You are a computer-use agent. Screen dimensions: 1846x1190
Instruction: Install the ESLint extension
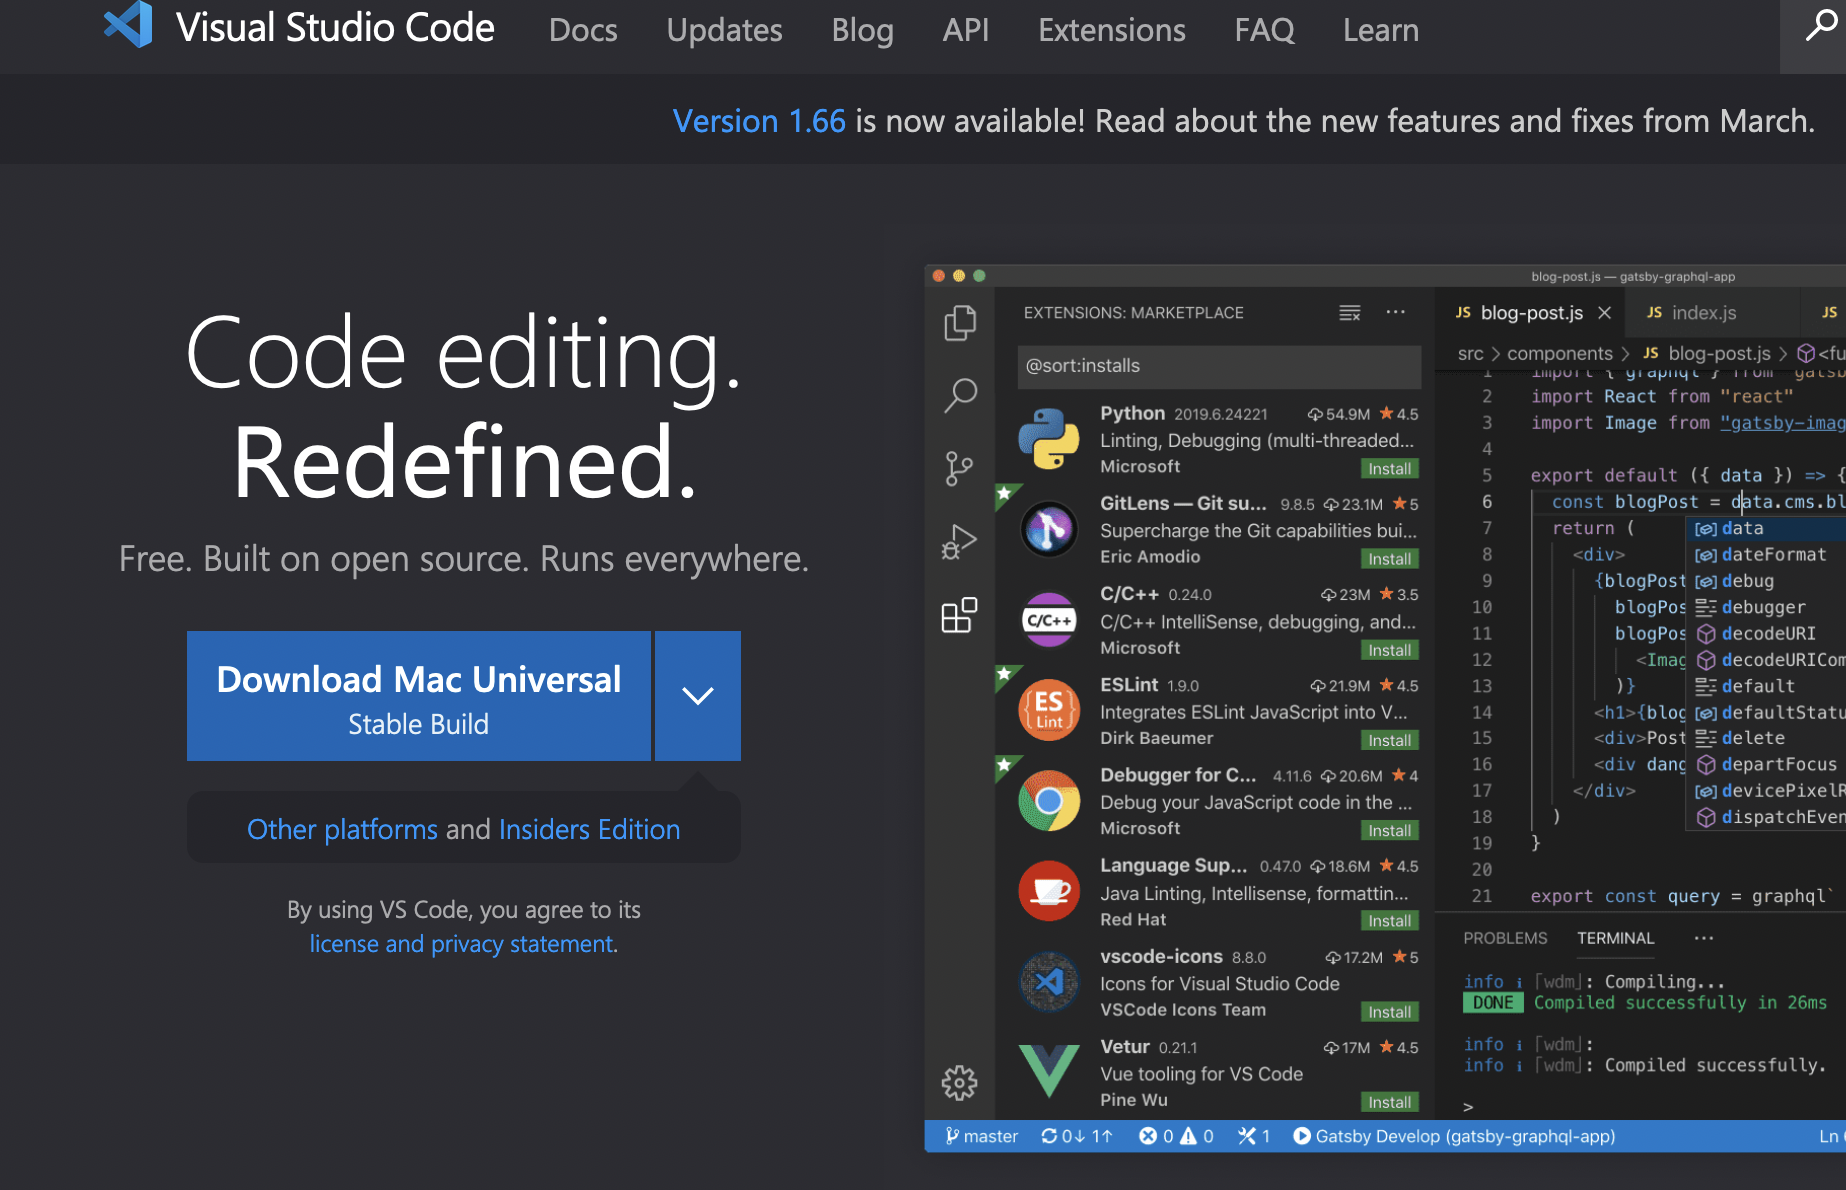1390,740
